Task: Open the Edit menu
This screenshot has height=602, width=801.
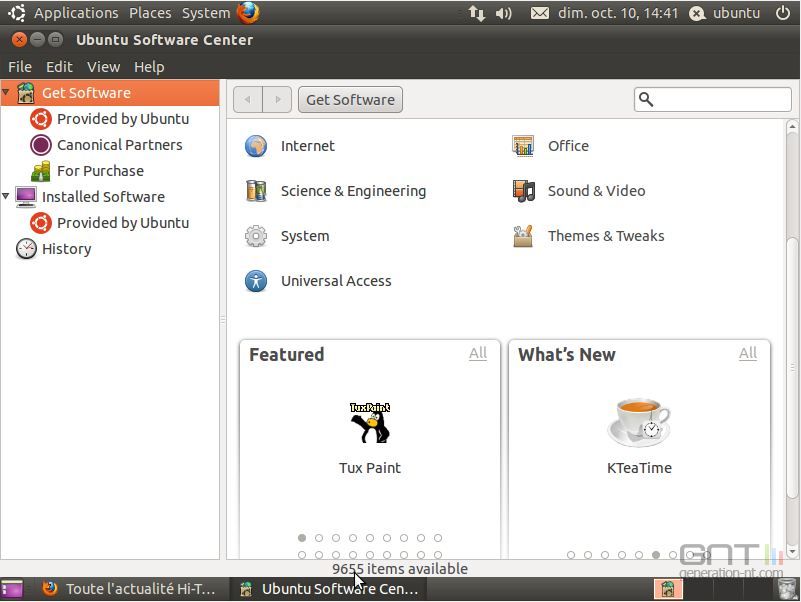Action: pos(59,67)
